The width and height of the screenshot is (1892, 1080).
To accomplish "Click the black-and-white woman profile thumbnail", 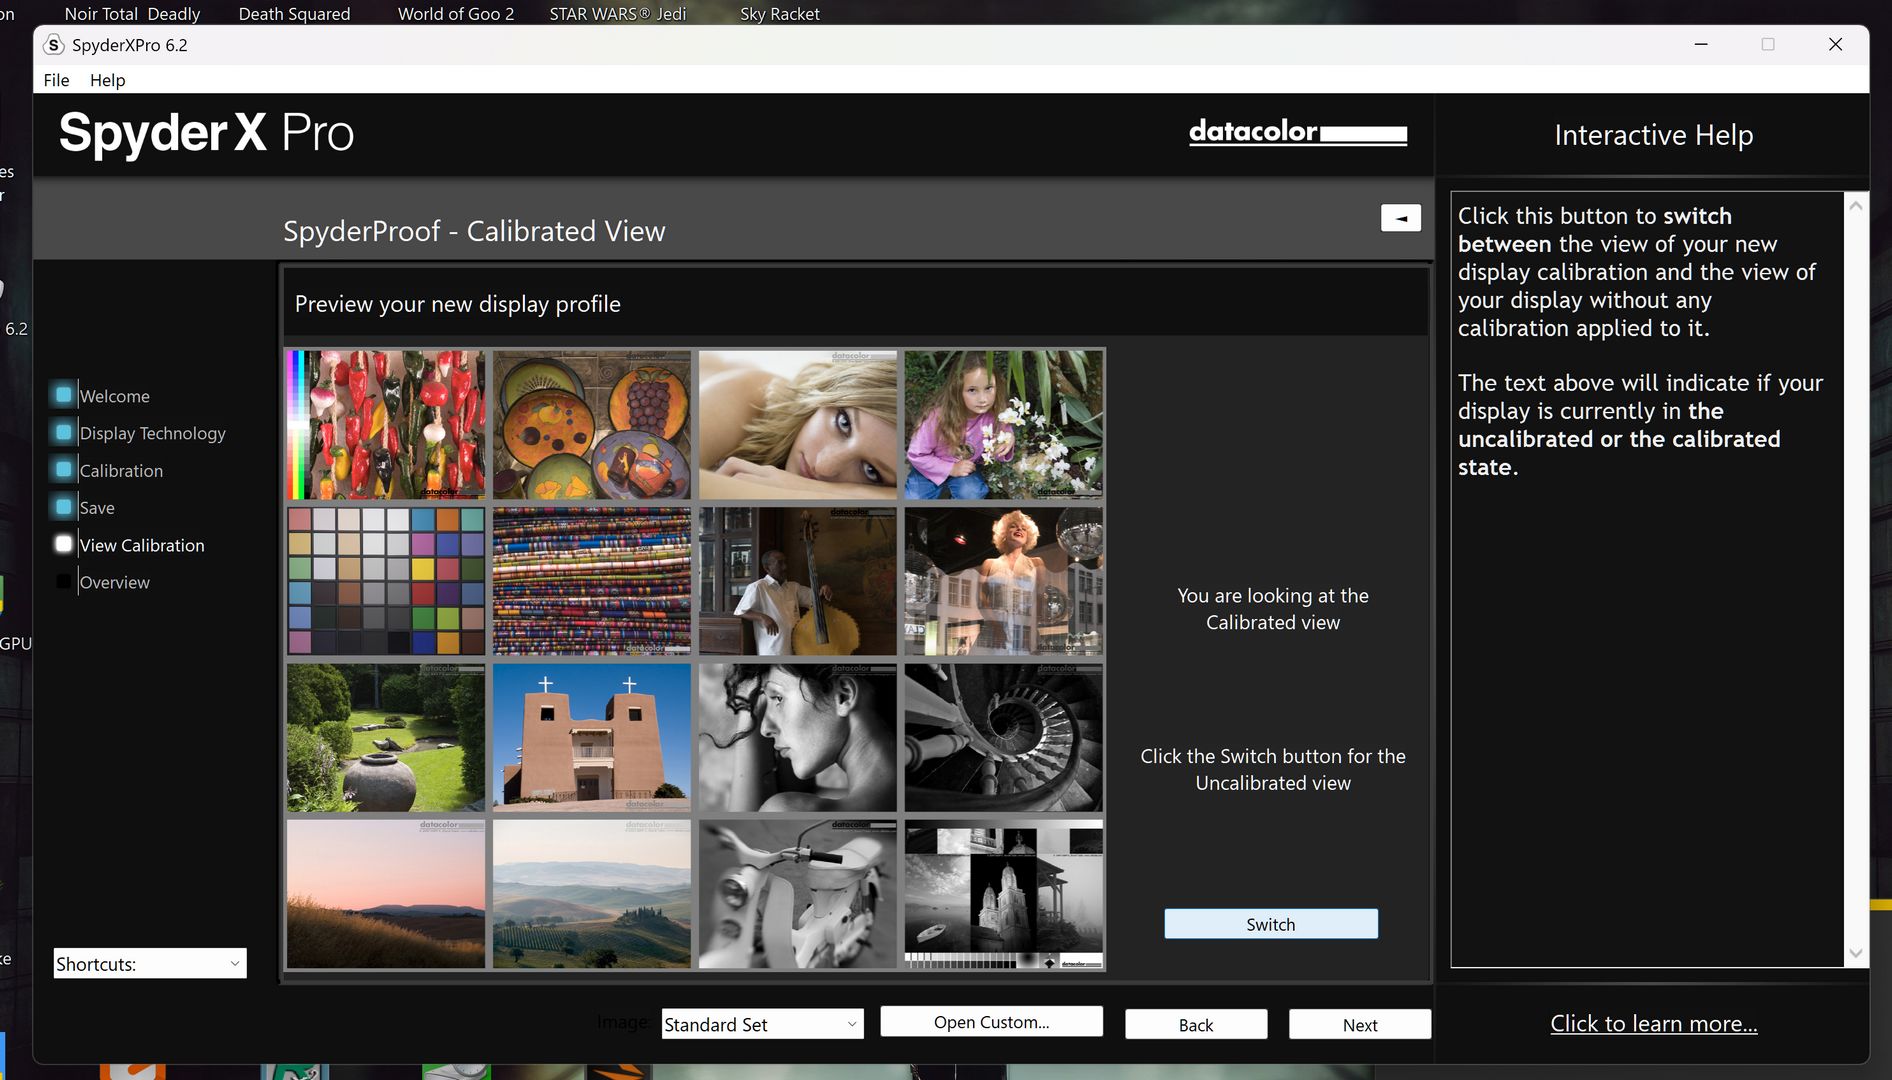I will point(798,737).
